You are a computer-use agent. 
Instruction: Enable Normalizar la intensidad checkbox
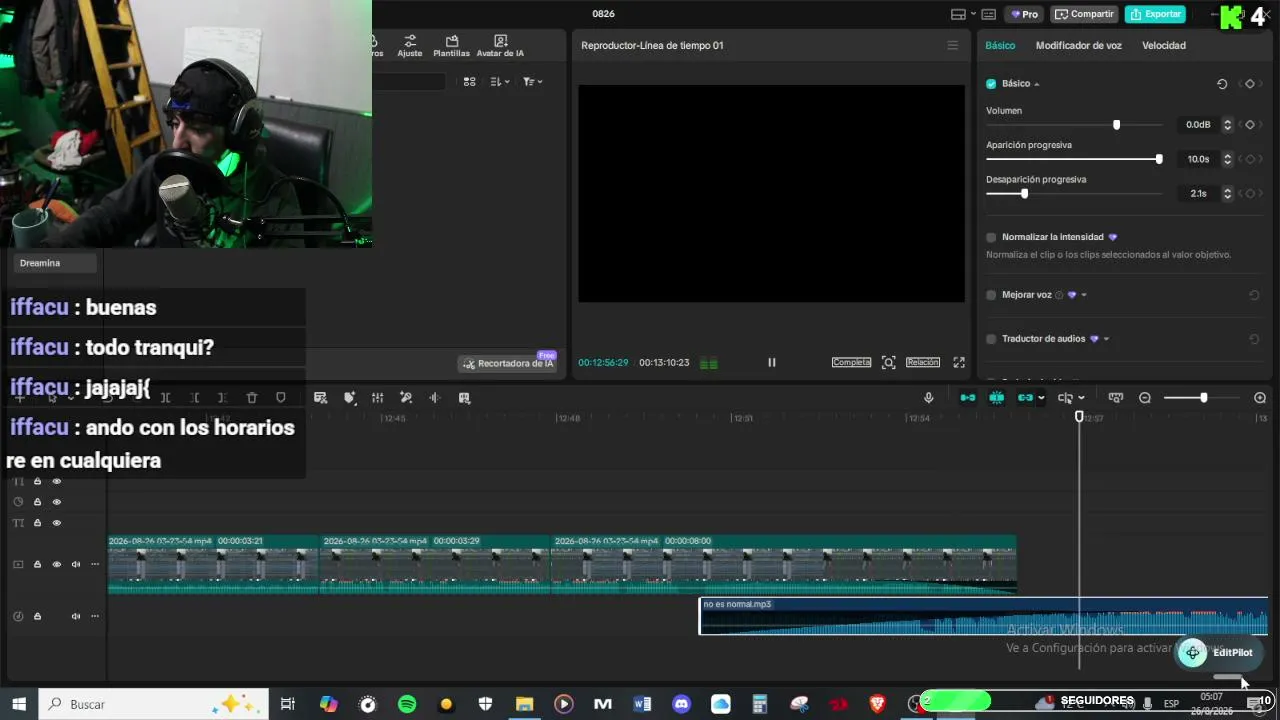click(991, 237)
